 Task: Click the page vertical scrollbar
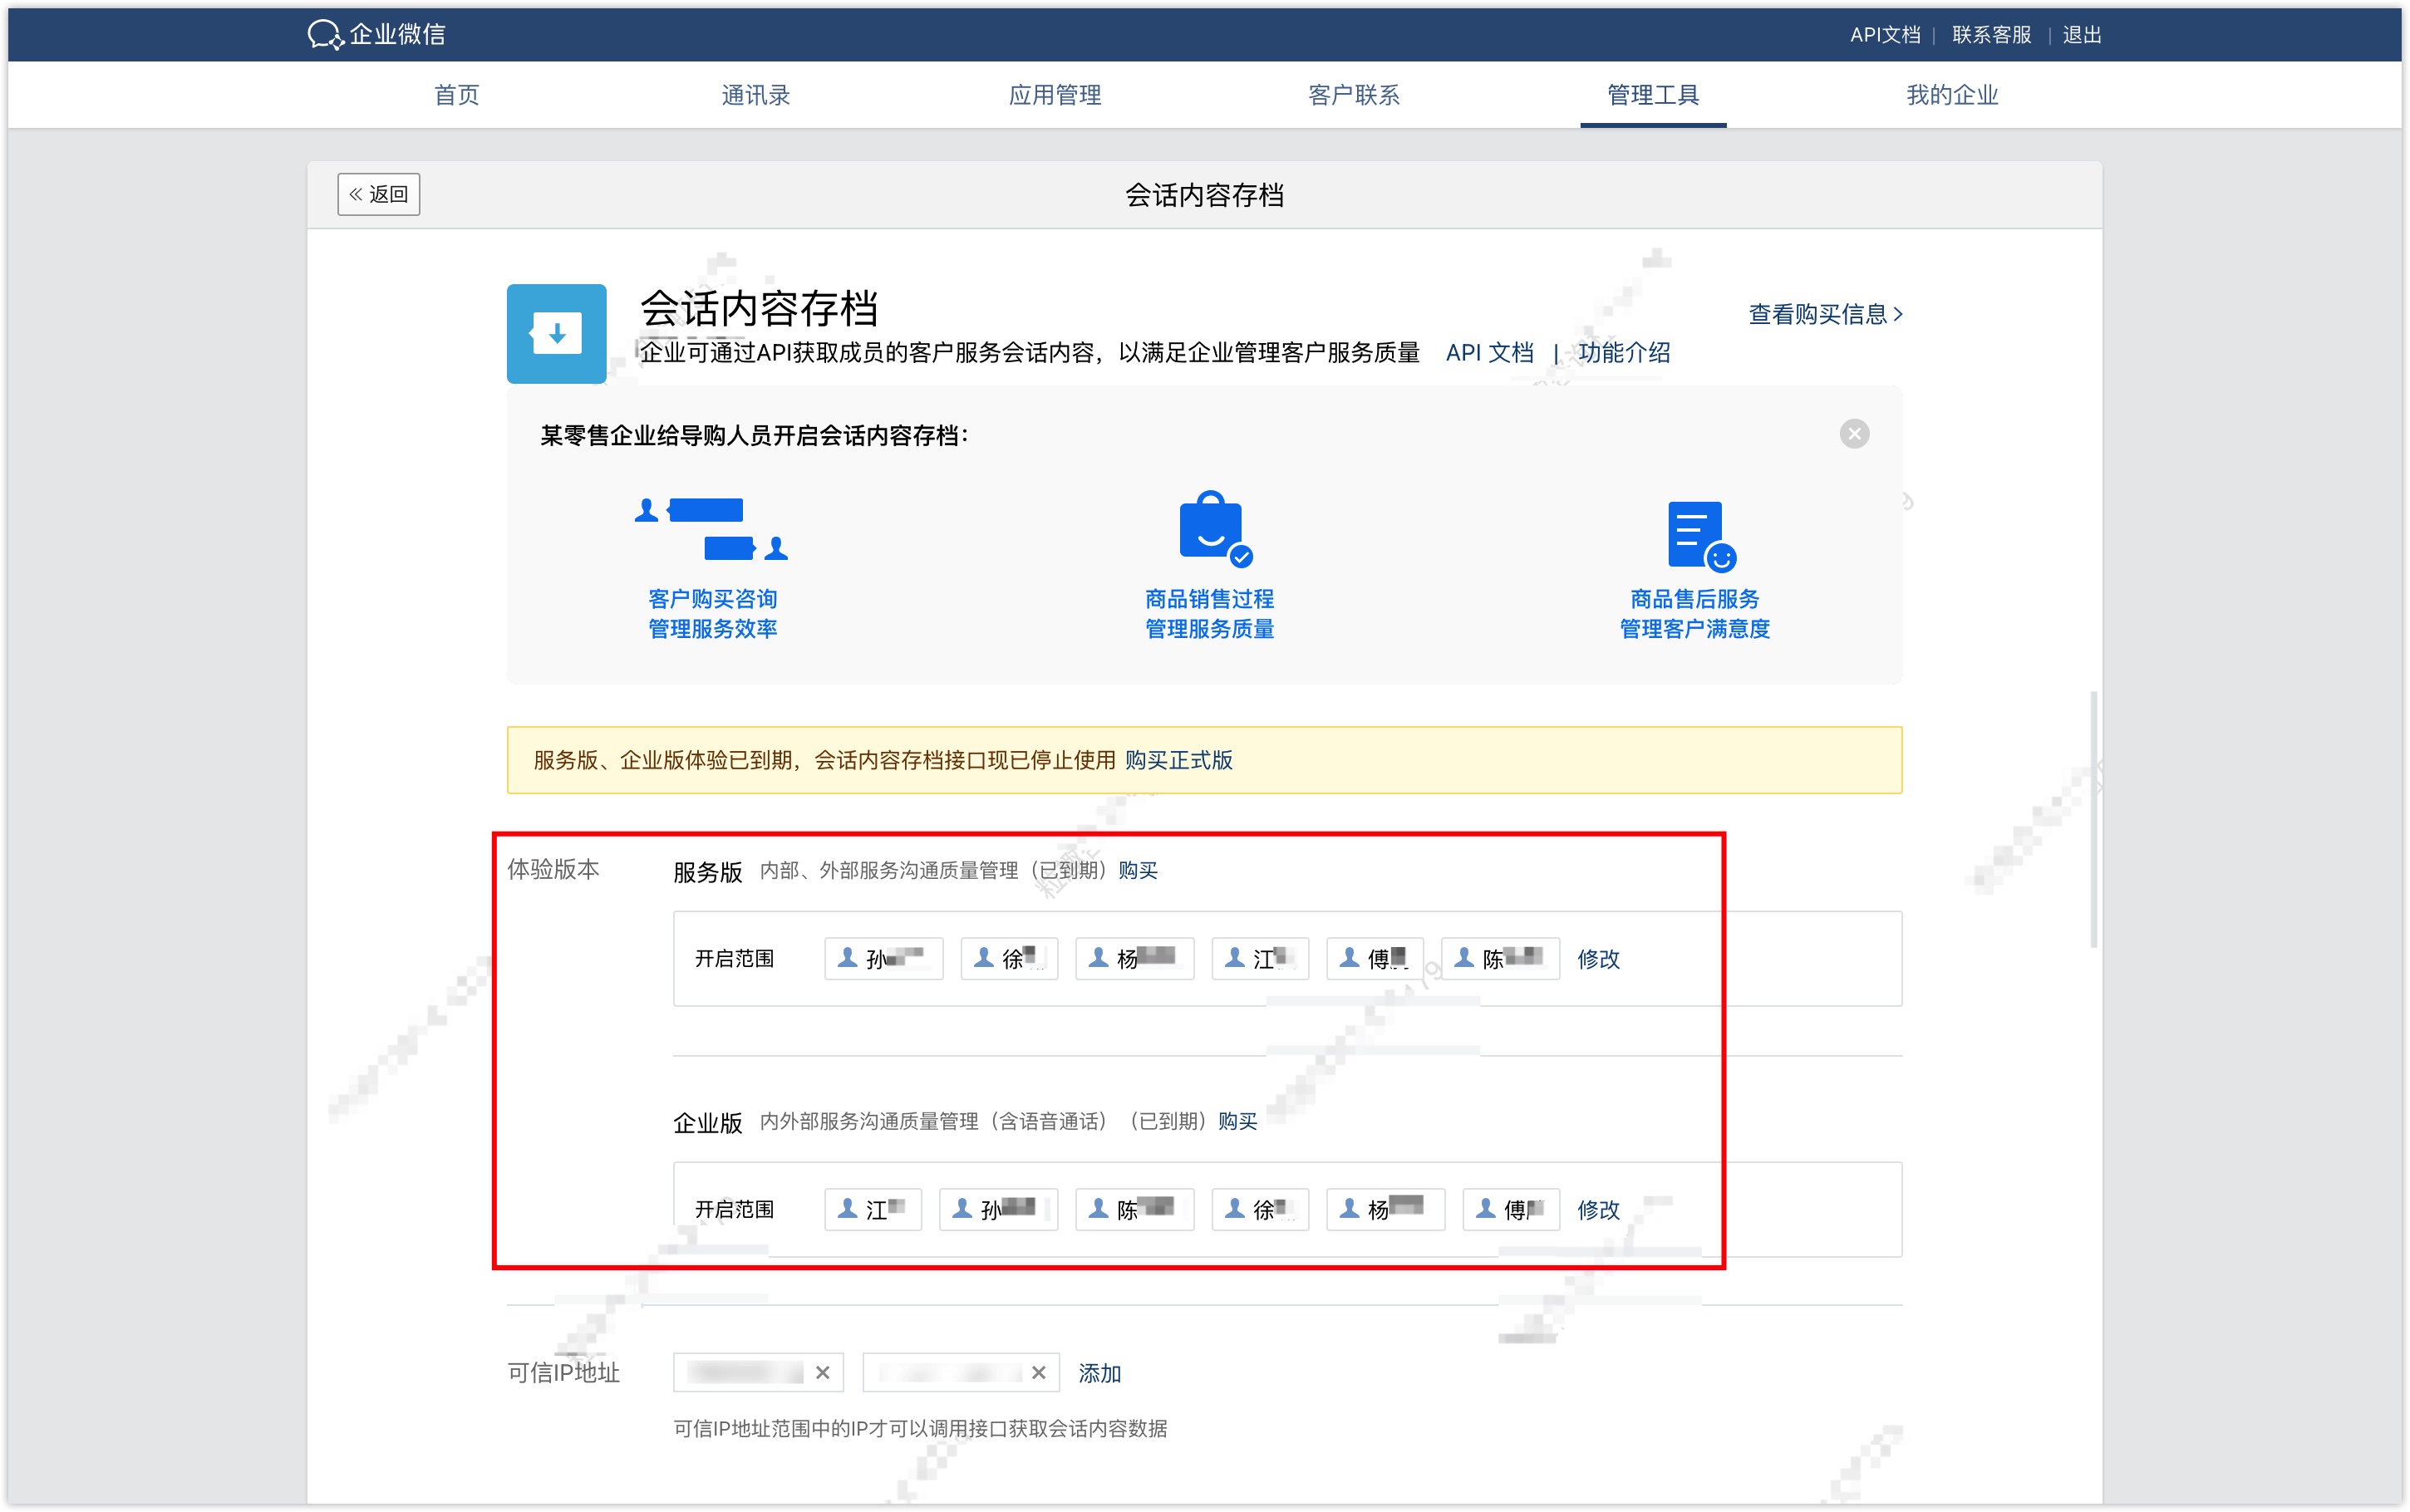(x=2093, y=818)
